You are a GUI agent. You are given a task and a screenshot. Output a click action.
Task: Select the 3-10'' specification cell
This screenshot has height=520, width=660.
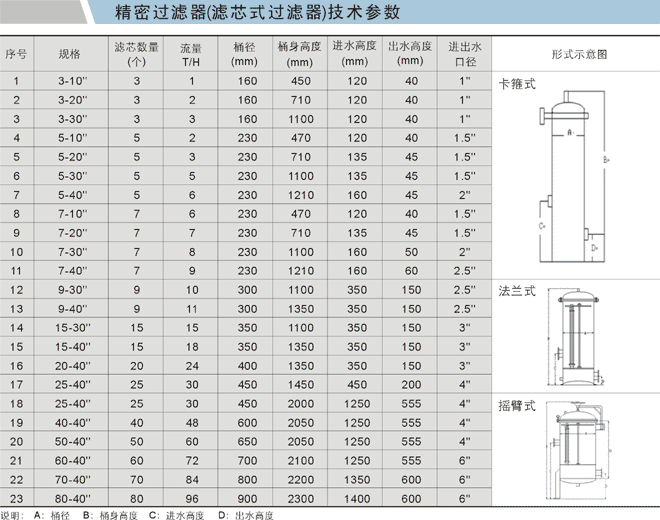[x=69, y=79]
